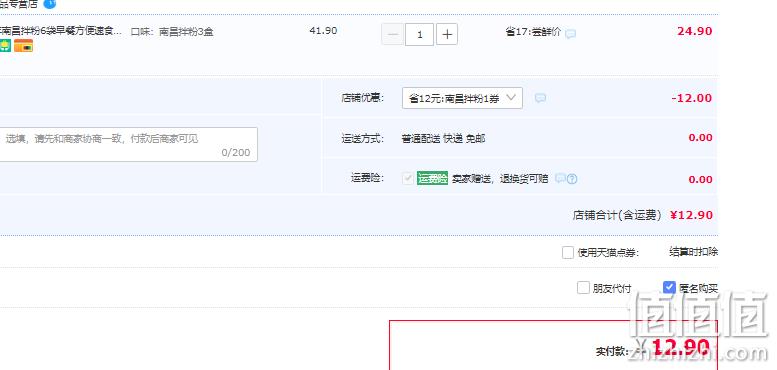Click the green flower service badge under the product

pyautogui.click(x=5, y=46)
